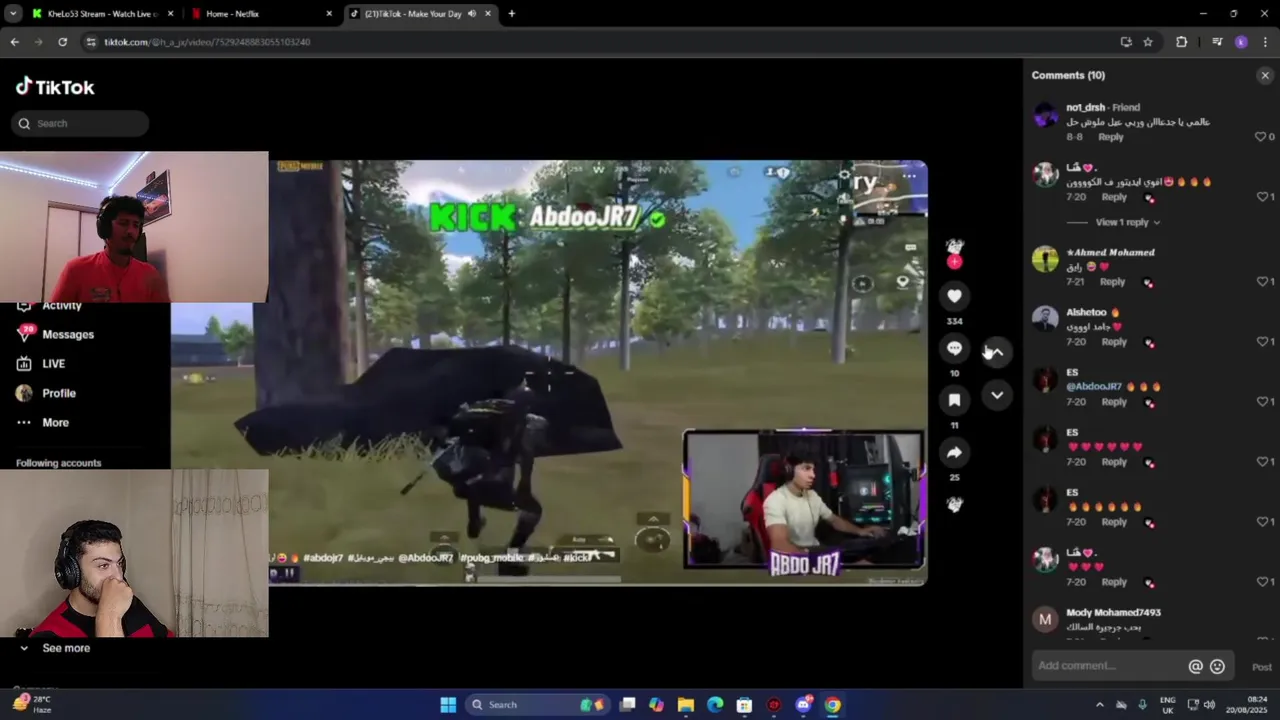Image resolution: width=1280 pixels, height=720 pixels.
Task: Like the video with the heart icon
Action: pyautogui.click(x=954, y=296)
